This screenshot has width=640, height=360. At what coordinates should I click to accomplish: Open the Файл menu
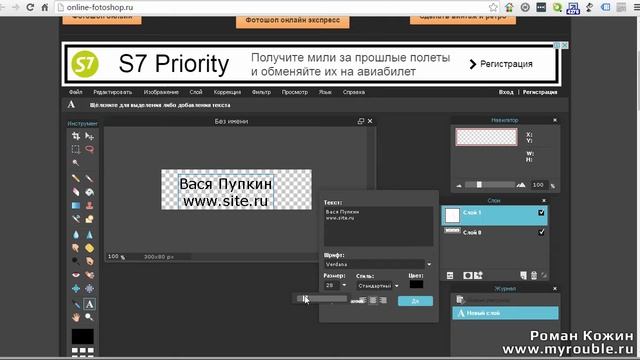point(76,92)
